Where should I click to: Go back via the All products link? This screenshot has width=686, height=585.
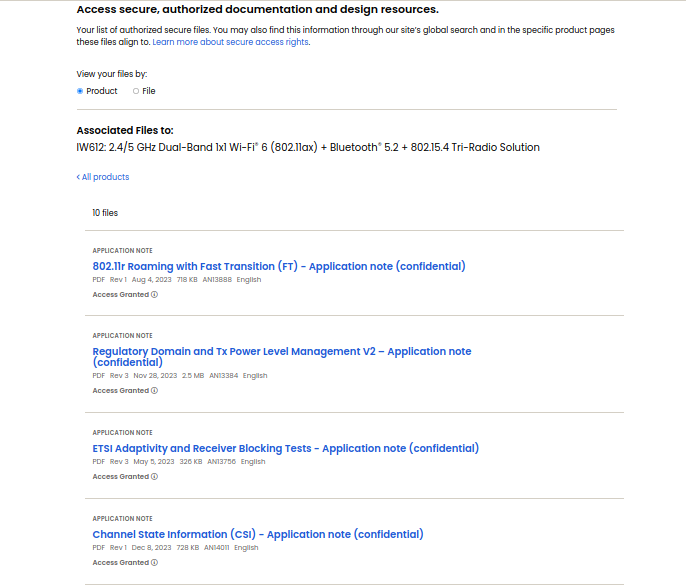pos(103,177)
